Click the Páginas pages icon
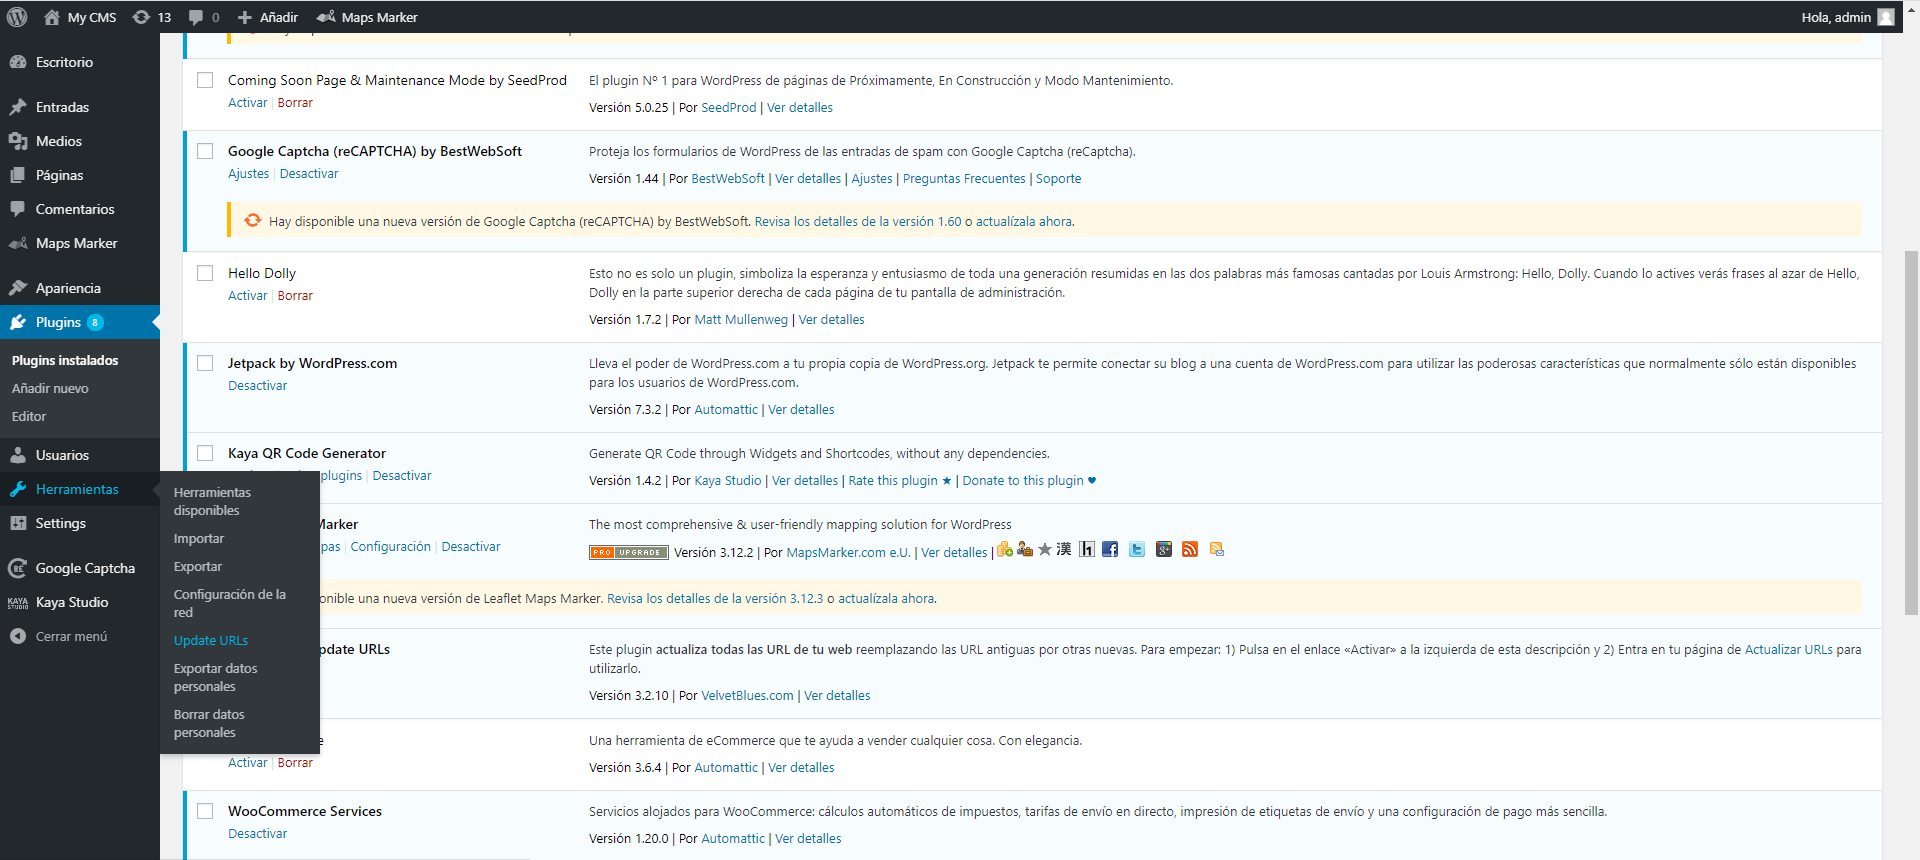 pos(18,175)
